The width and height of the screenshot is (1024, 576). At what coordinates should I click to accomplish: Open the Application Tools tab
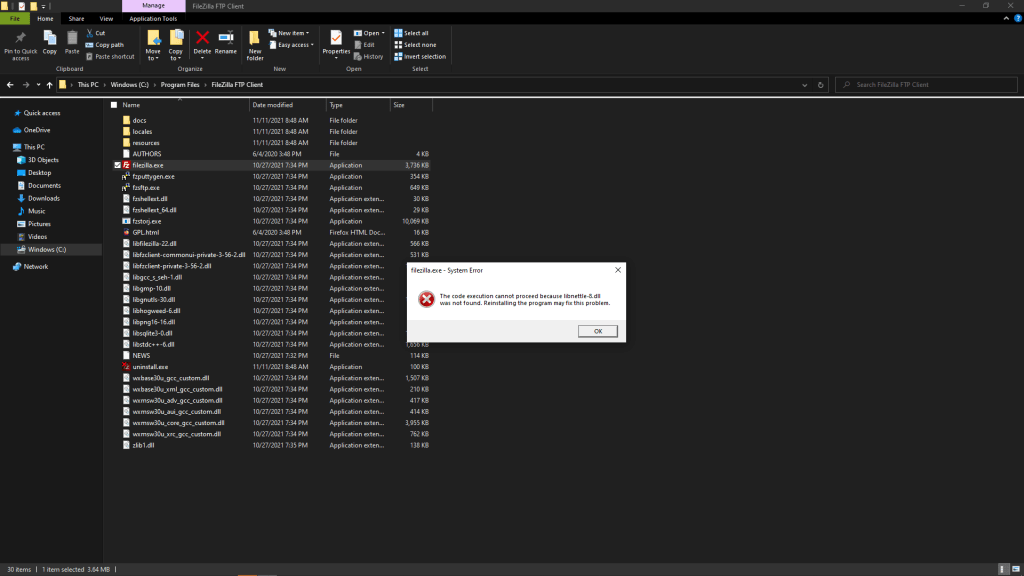click(x=153, y=18)
